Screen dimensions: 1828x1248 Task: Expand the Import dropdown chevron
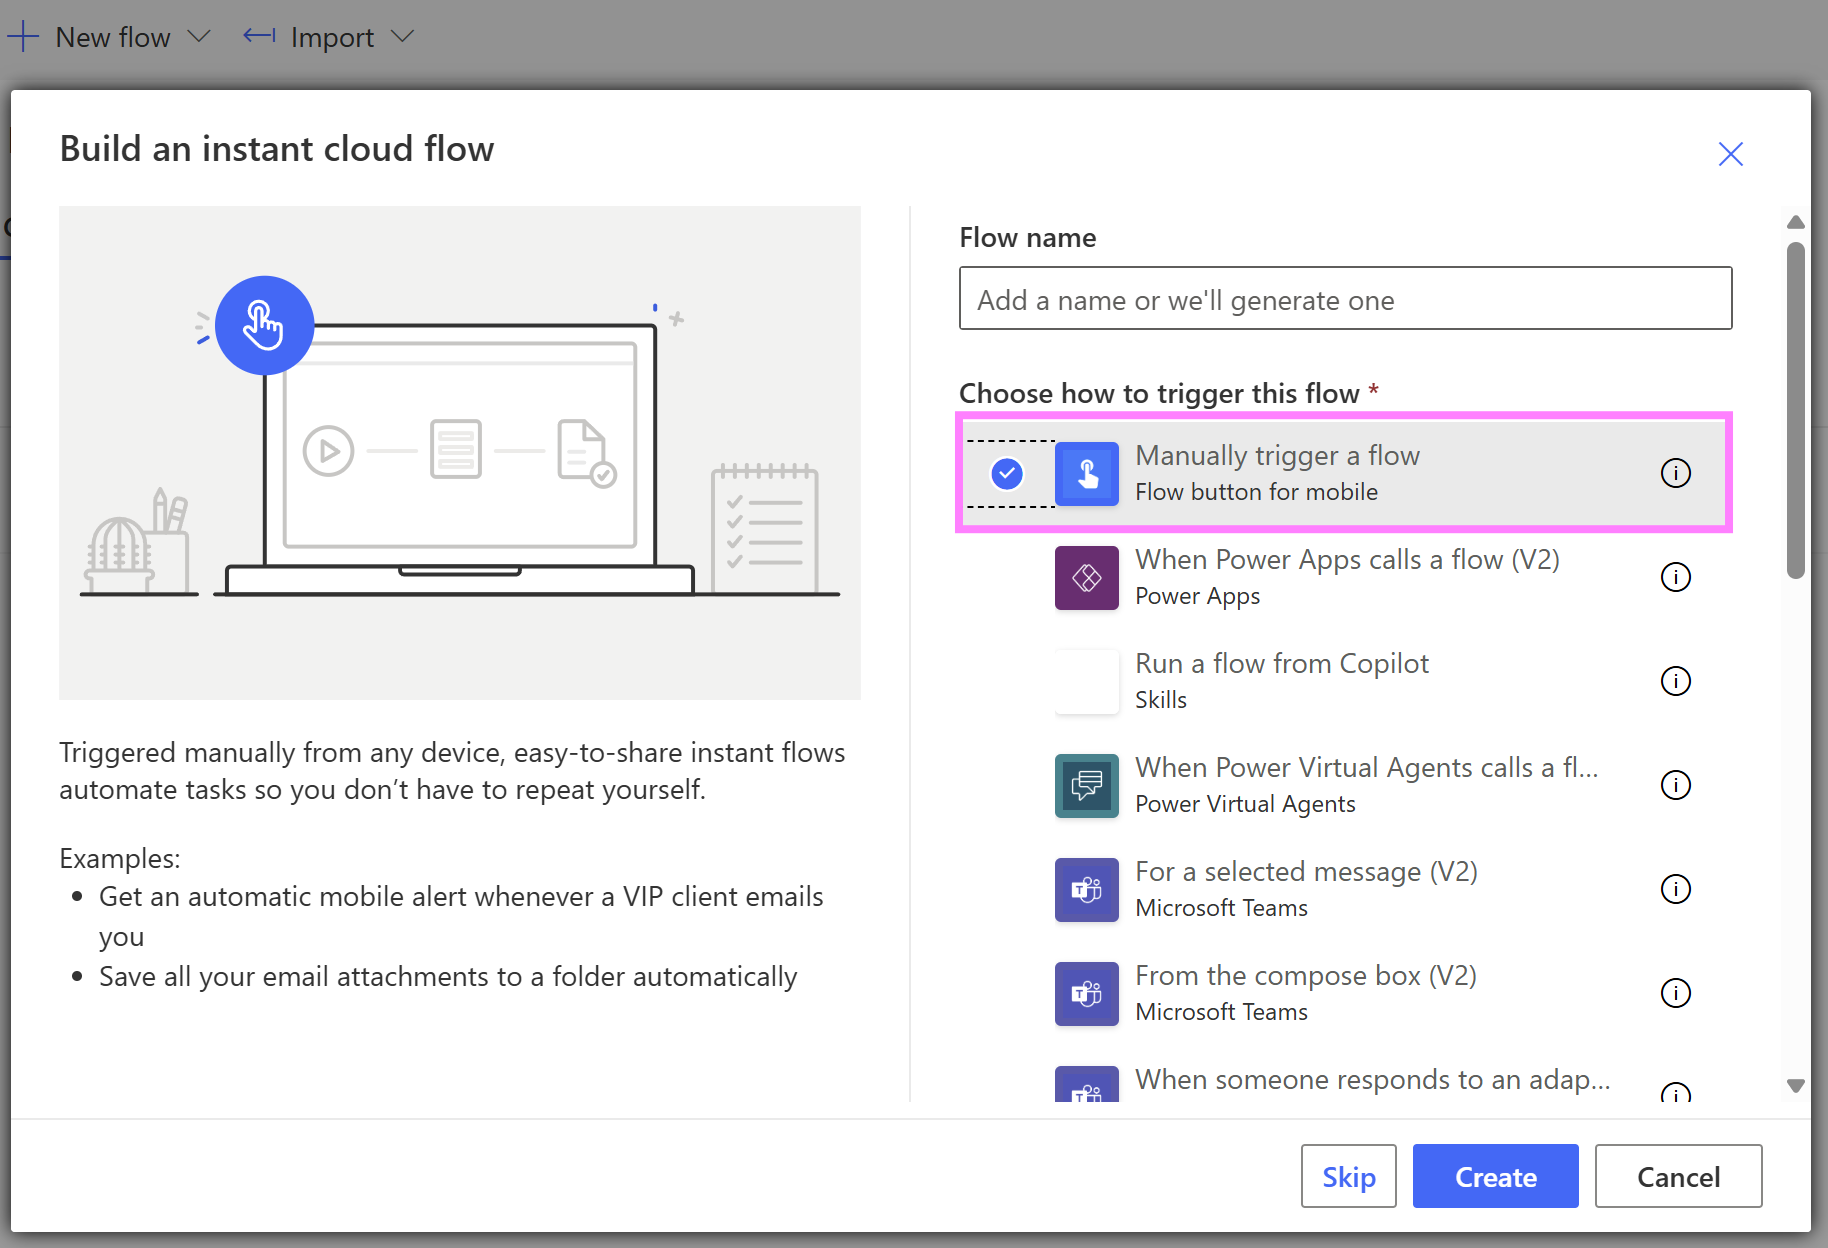pos(402,37)
